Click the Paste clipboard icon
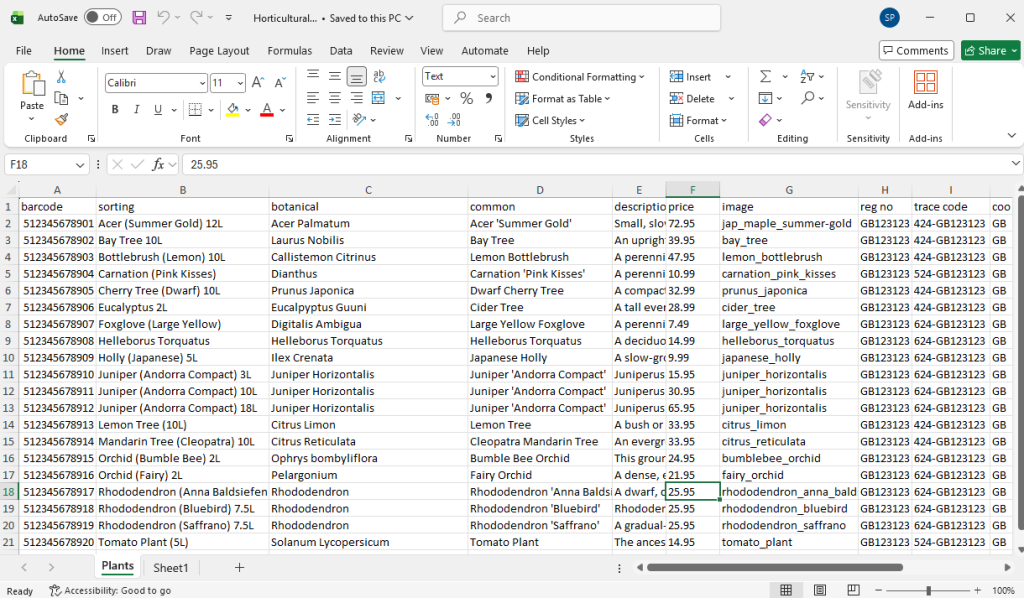The width and height of the screenshot is (1024, 598). [x=32, y=85]
